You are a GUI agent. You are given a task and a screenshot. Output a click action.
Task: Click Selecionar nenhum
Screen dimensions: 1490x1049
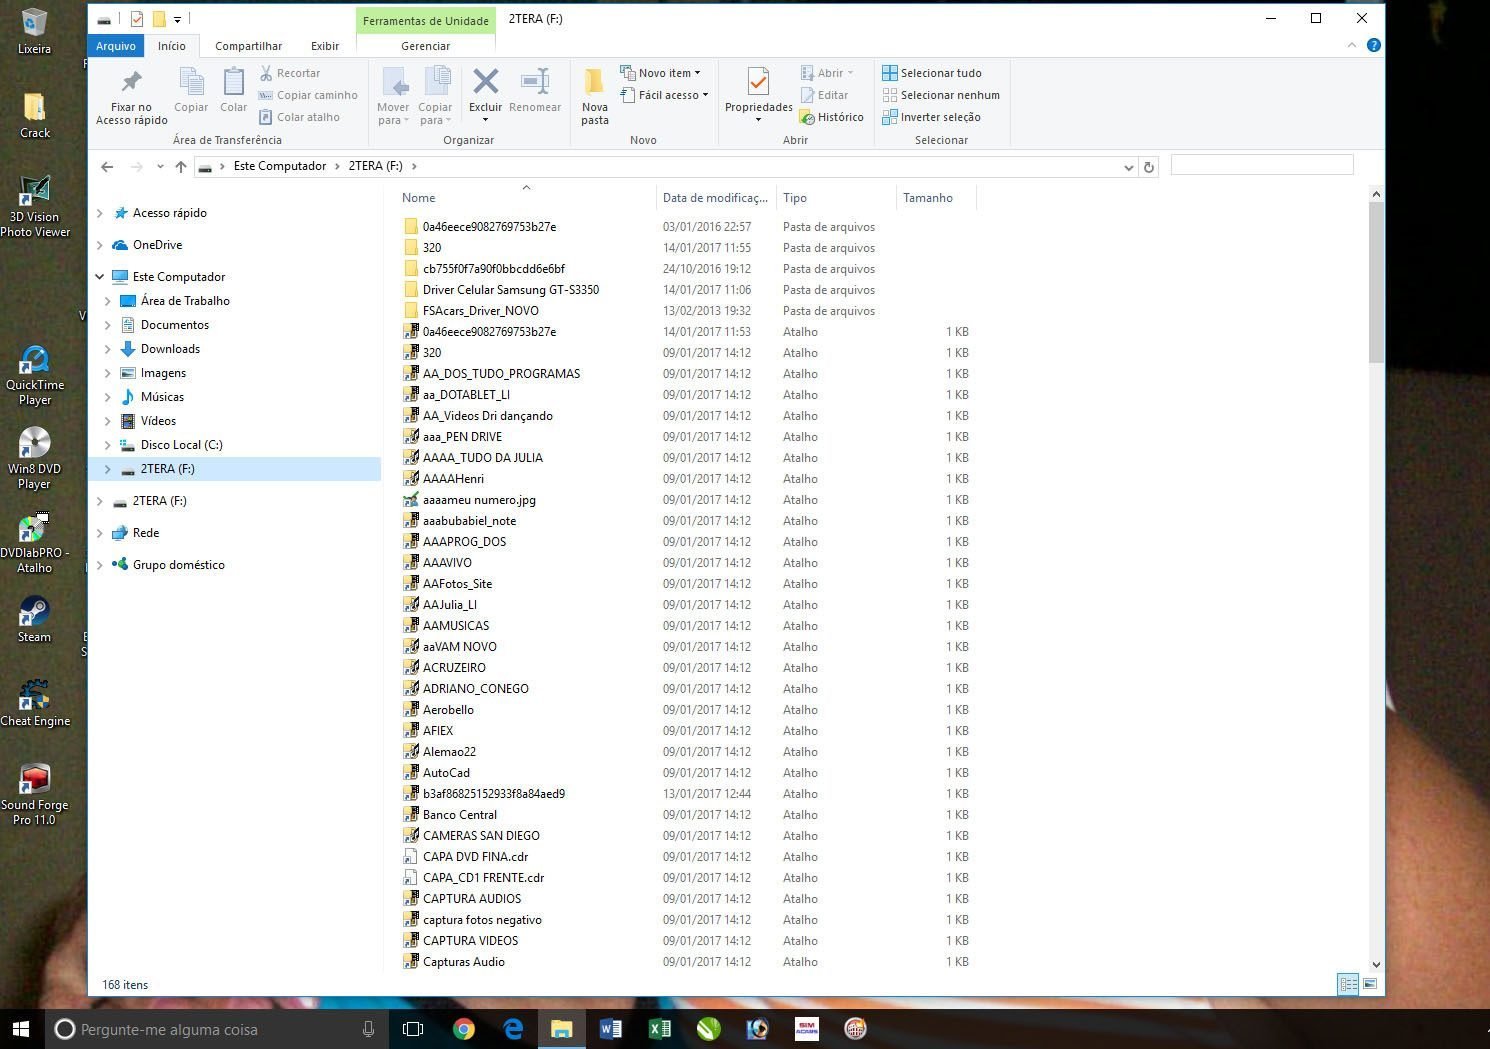[941, 95]
